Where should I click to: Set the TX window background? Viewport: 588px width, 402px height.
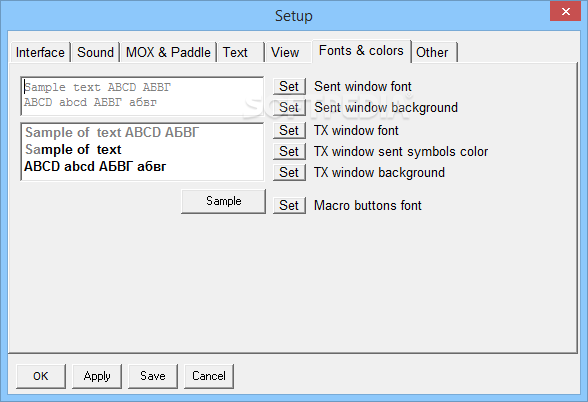[289, 172]
